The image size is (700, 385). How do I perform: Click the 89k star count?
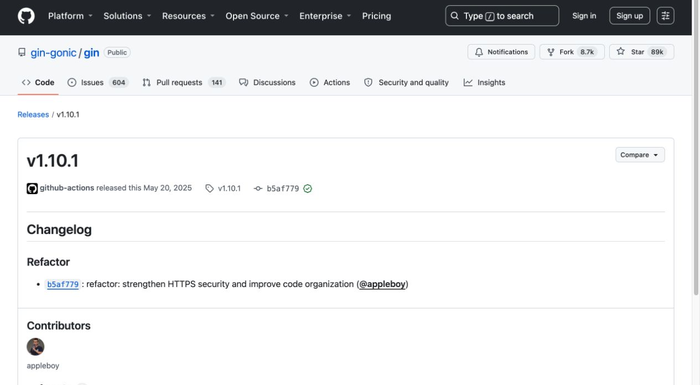click(x=657, y=52)
